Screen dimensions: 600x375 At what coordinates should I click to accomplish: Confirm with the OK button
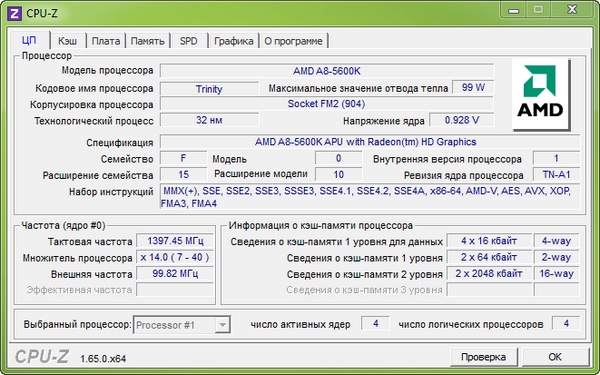[x=555, y=357]
